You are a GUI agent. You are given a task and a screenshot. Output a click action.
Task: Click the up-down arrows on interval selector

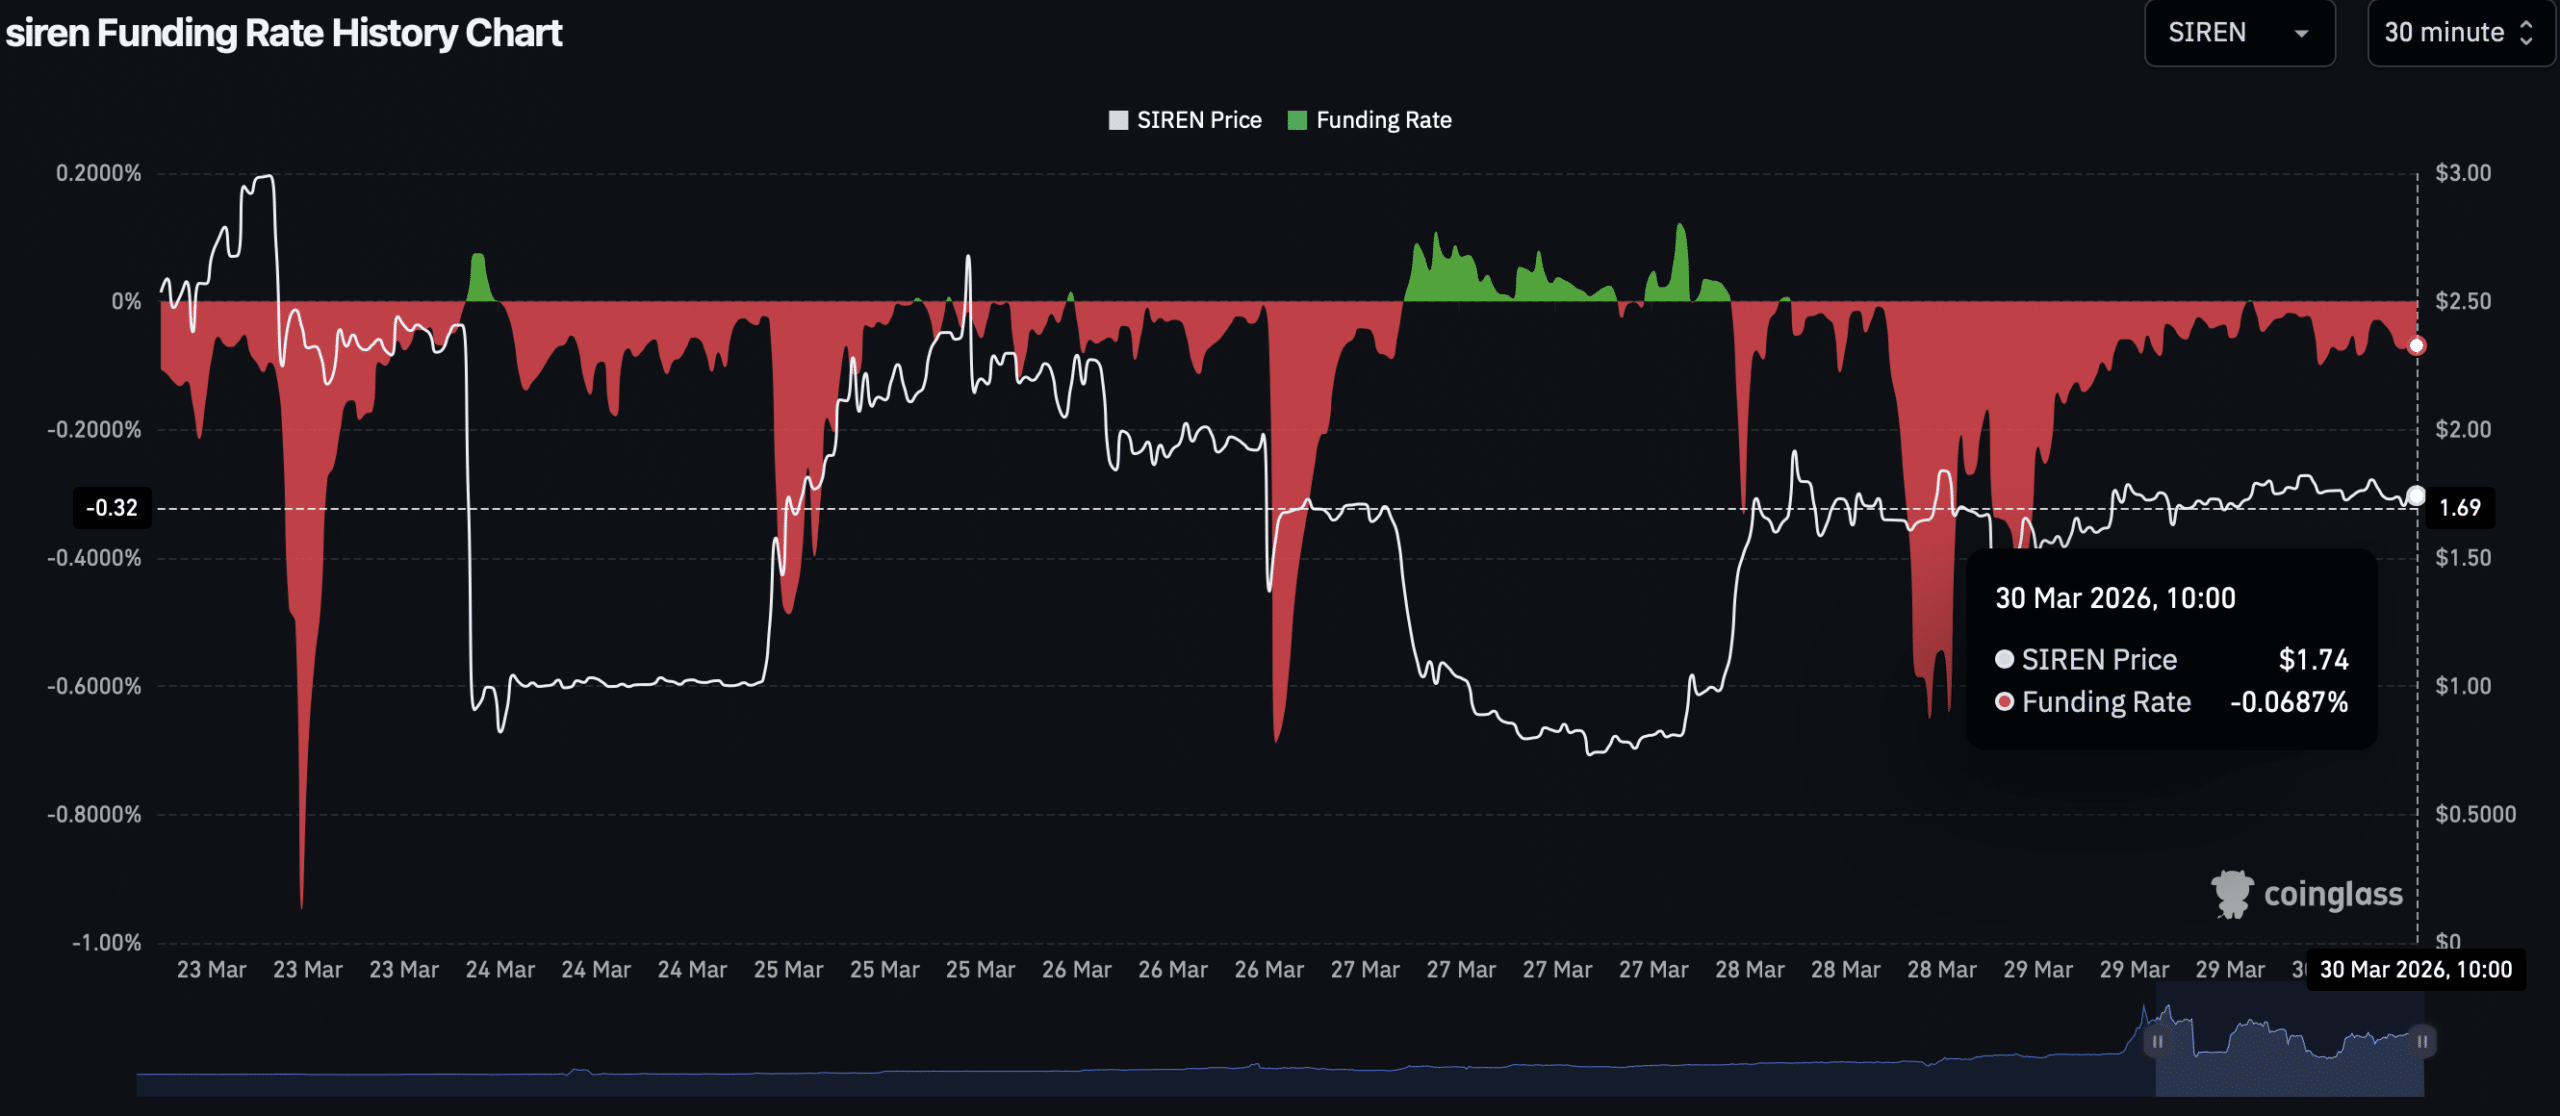(2527, 33)
